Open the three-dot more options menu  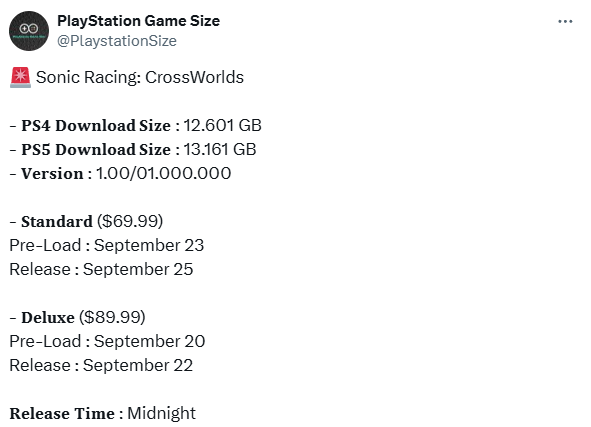(565, 21)
